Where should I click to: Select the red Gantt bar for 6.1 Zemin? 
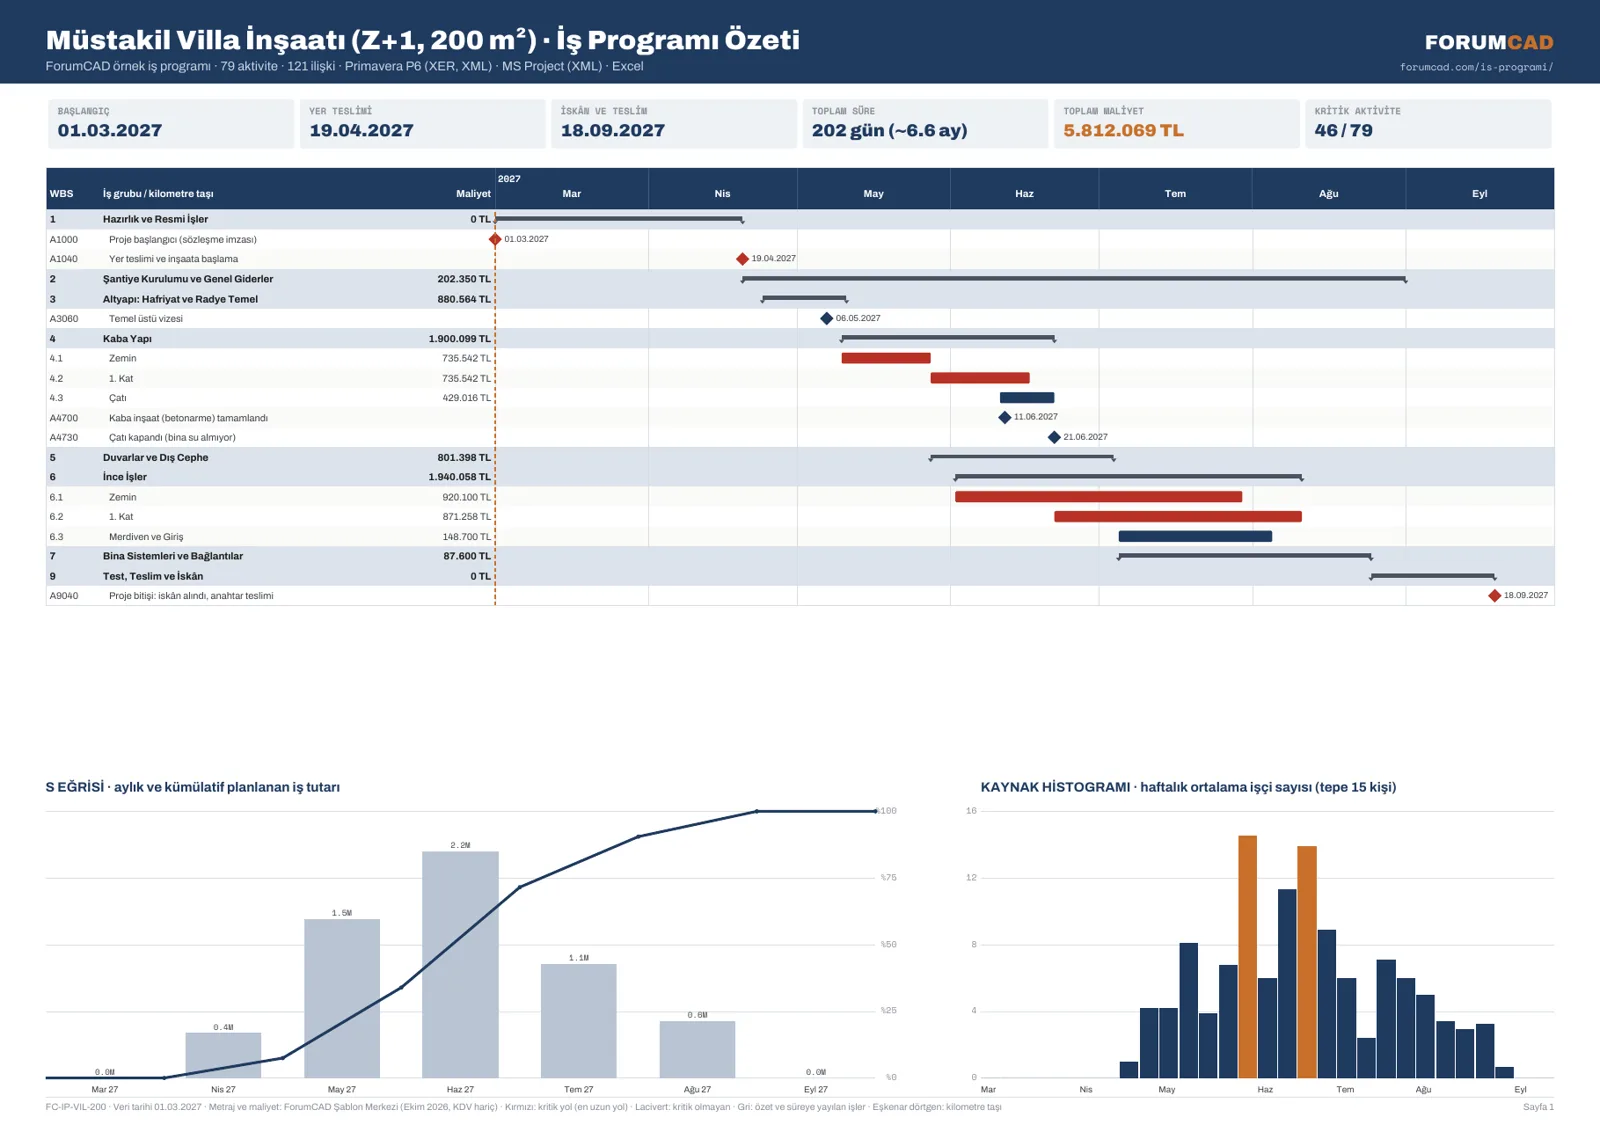tap(1098, 497)
